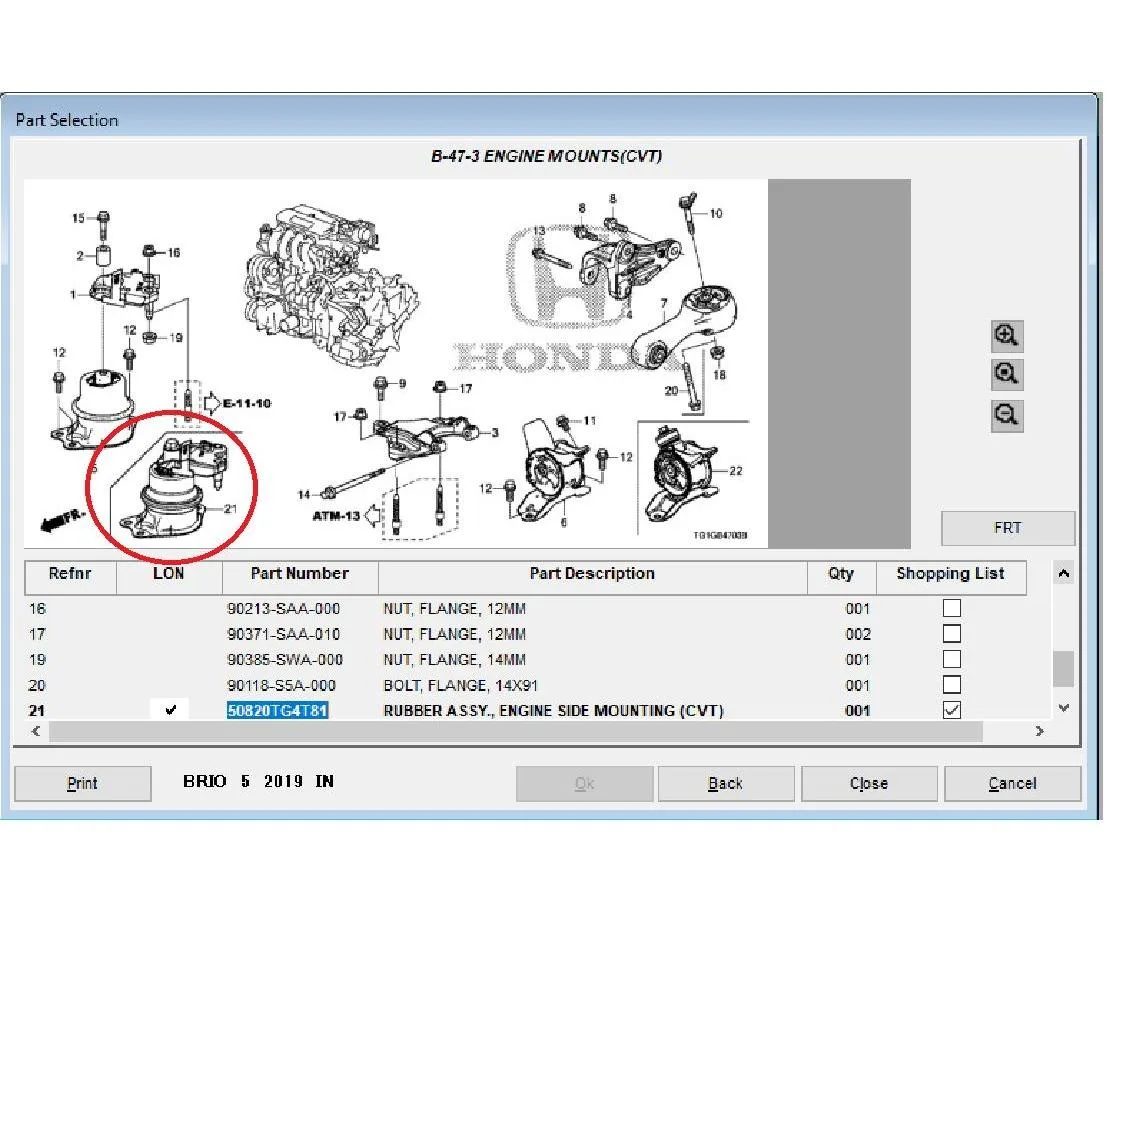The image size is (1128, 1128).
Task: Select the highlighted part number 50820TG4T81
Action: (278, 711)
